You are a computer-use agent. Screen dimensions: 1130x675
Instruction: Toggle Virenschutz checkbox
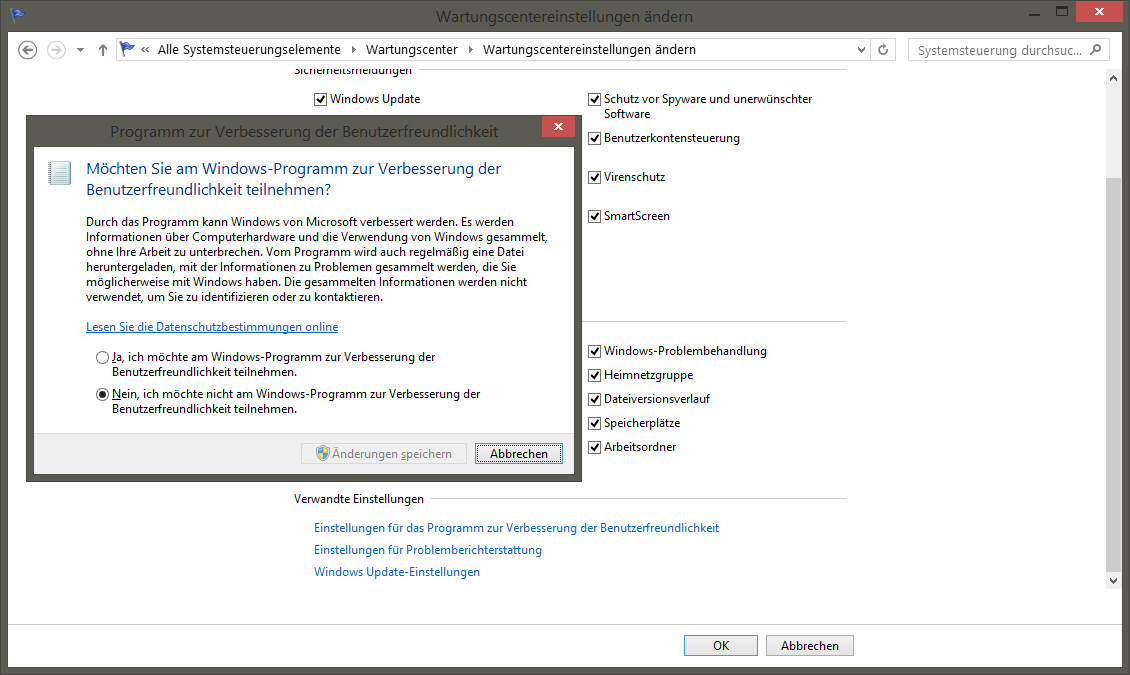(595, 177)
